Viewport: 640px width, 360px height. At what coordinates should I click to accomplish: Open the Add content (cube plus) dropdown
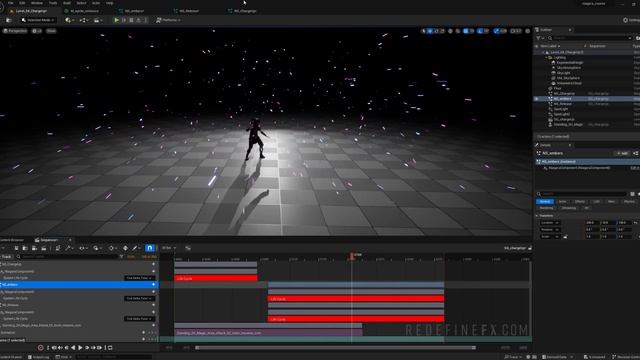pyautogui.click(x=69, y=20)
